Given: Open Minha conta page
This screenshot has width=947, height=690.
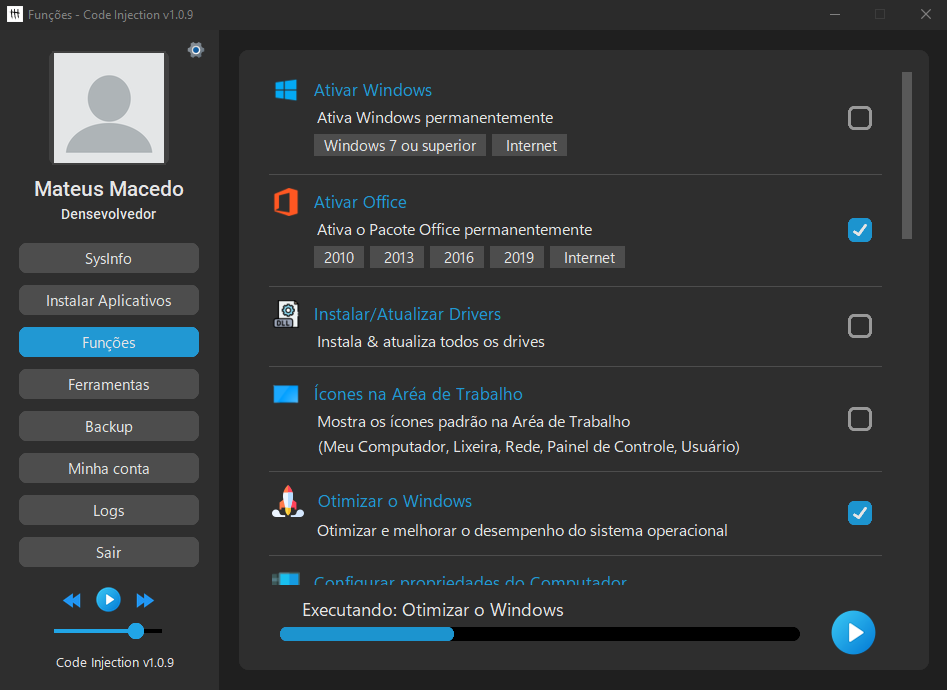Looking at the screenshot, I should coord(109,468).
